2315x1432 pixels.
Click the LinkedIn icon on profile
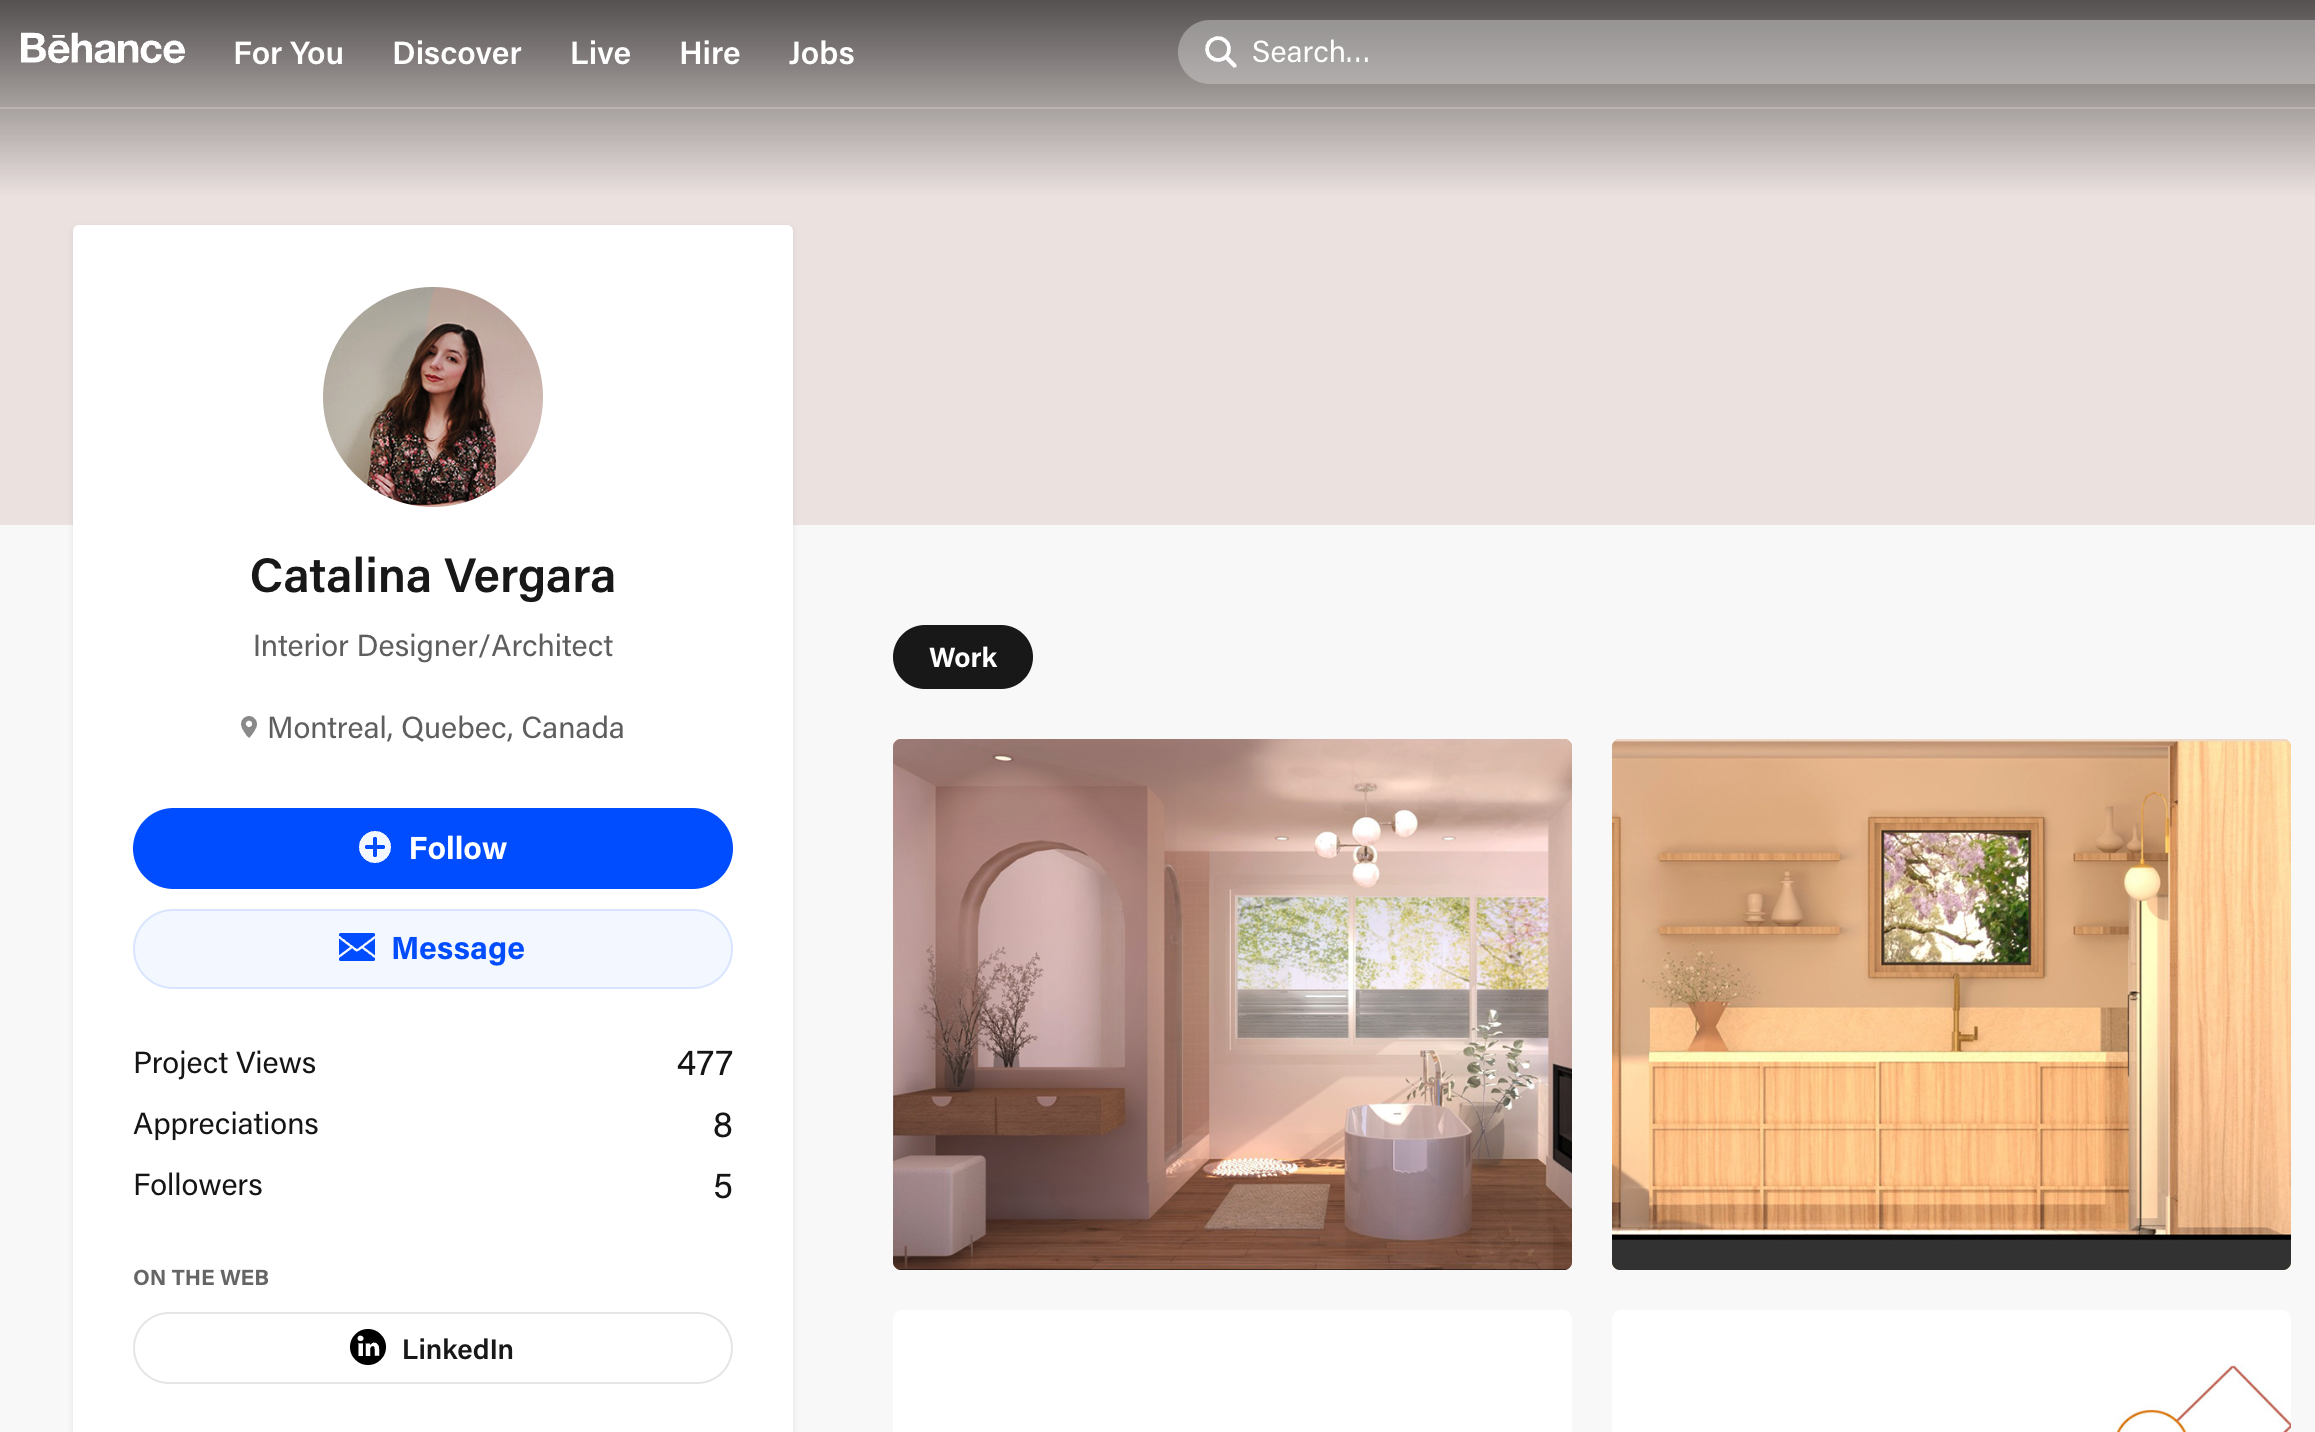[369, 1348]
